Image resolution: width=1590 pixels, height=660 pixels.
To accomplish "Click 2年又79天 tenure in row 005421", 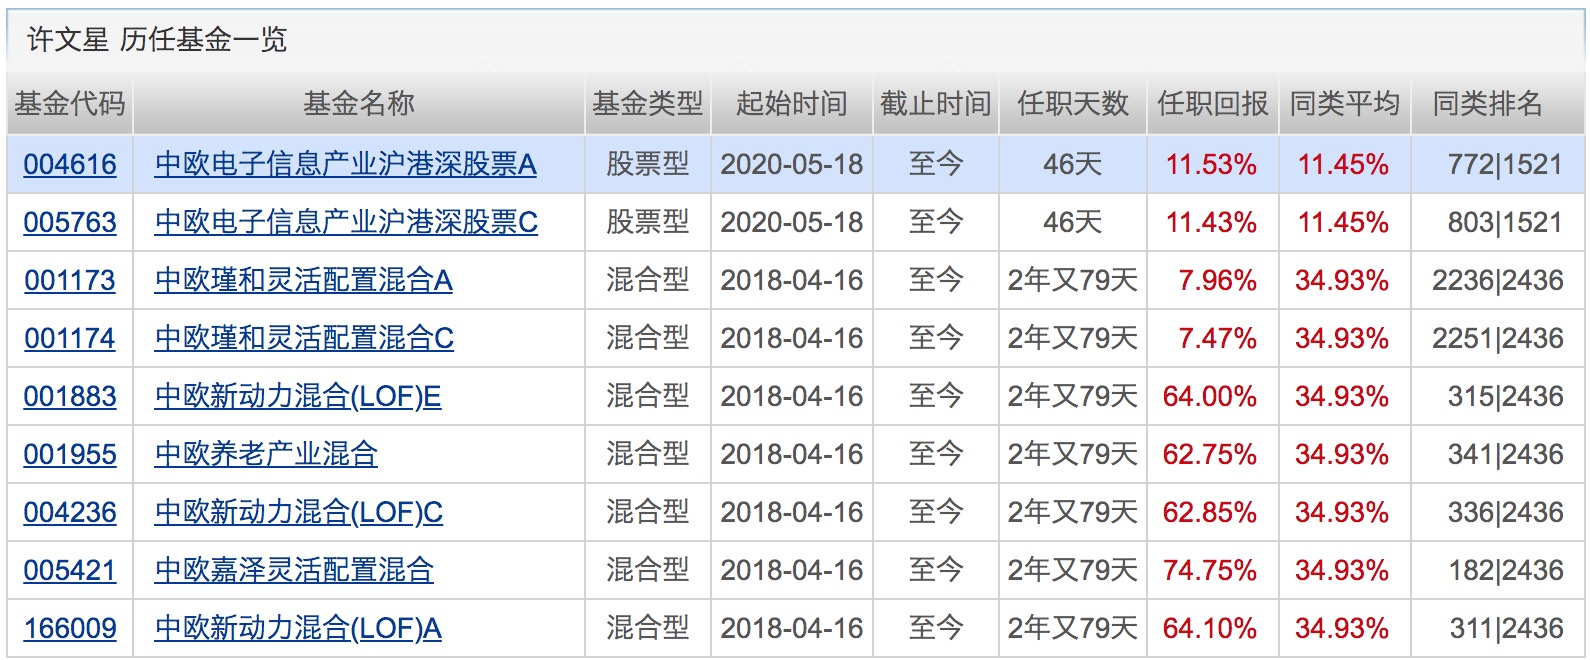I will click(x=1073, y=570).
